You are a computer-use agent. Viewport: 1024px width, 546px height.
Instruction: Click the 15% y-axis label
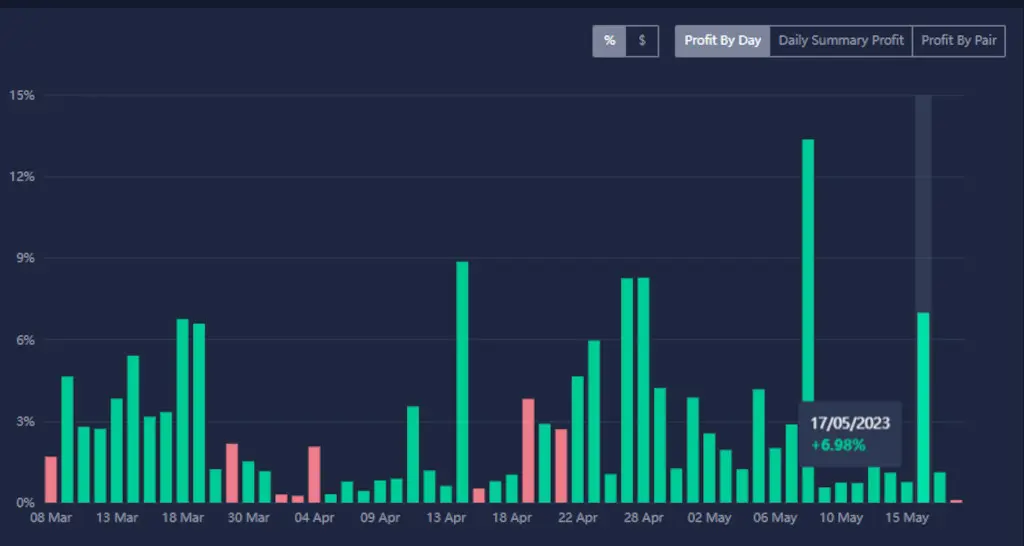[22, 96]
